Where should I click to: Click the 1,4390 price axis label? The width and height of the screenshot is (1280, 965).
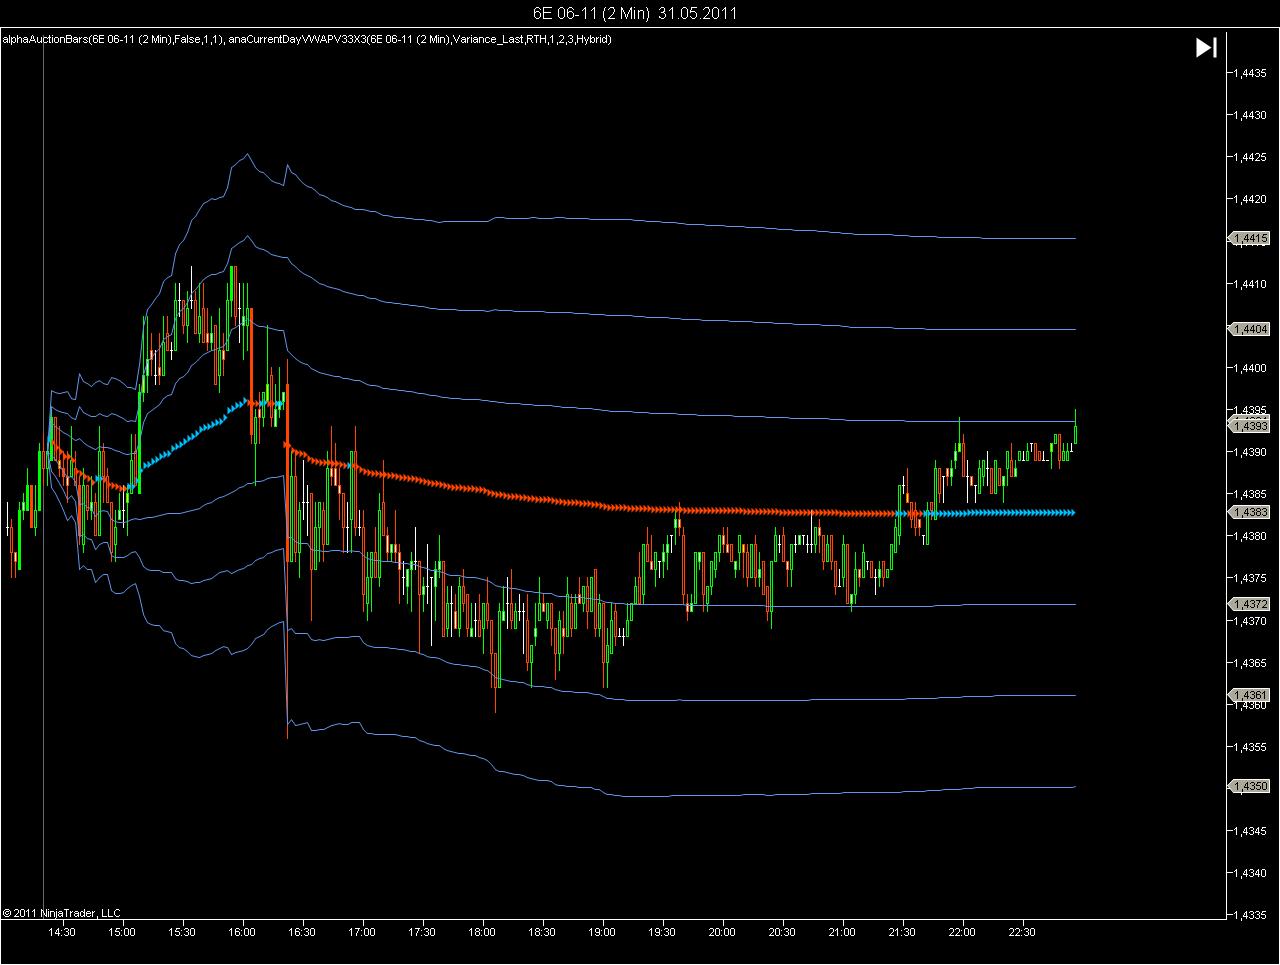1252,452
